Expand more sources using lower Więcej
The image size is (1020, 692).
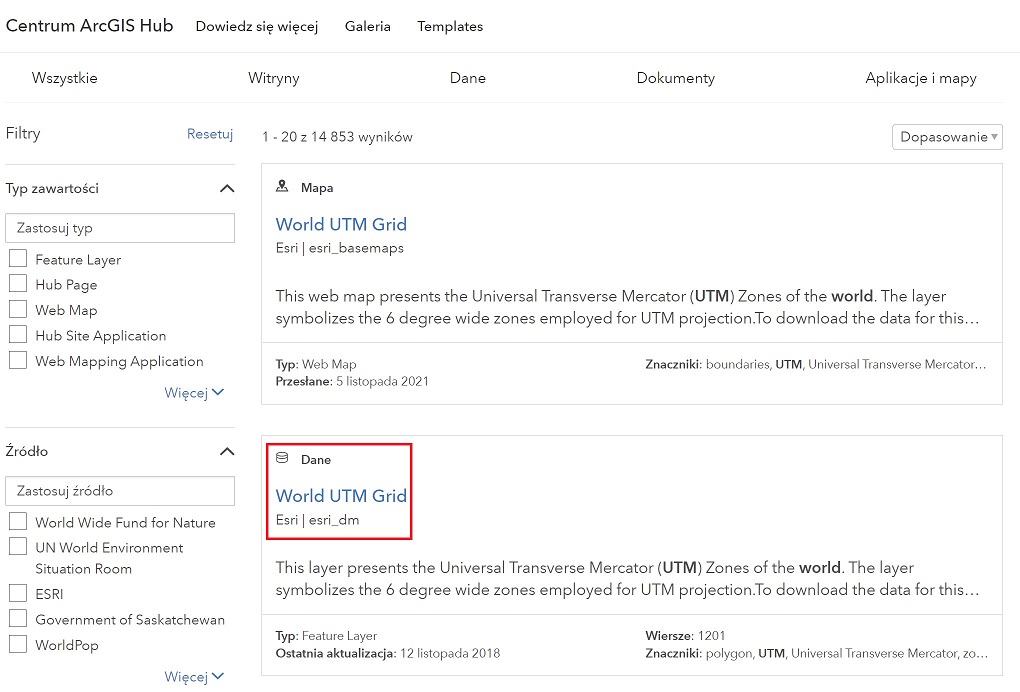(194, 677)
